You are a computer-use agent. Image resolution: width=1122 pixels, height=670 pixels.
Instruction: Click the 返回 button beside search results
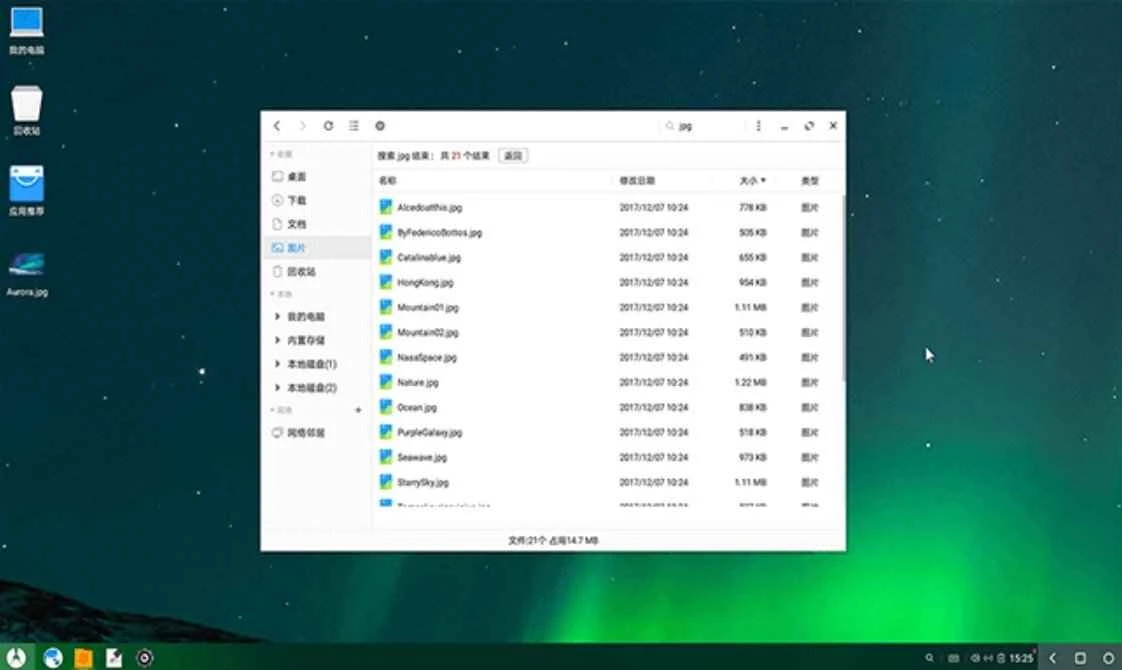[x=513, y=156]
